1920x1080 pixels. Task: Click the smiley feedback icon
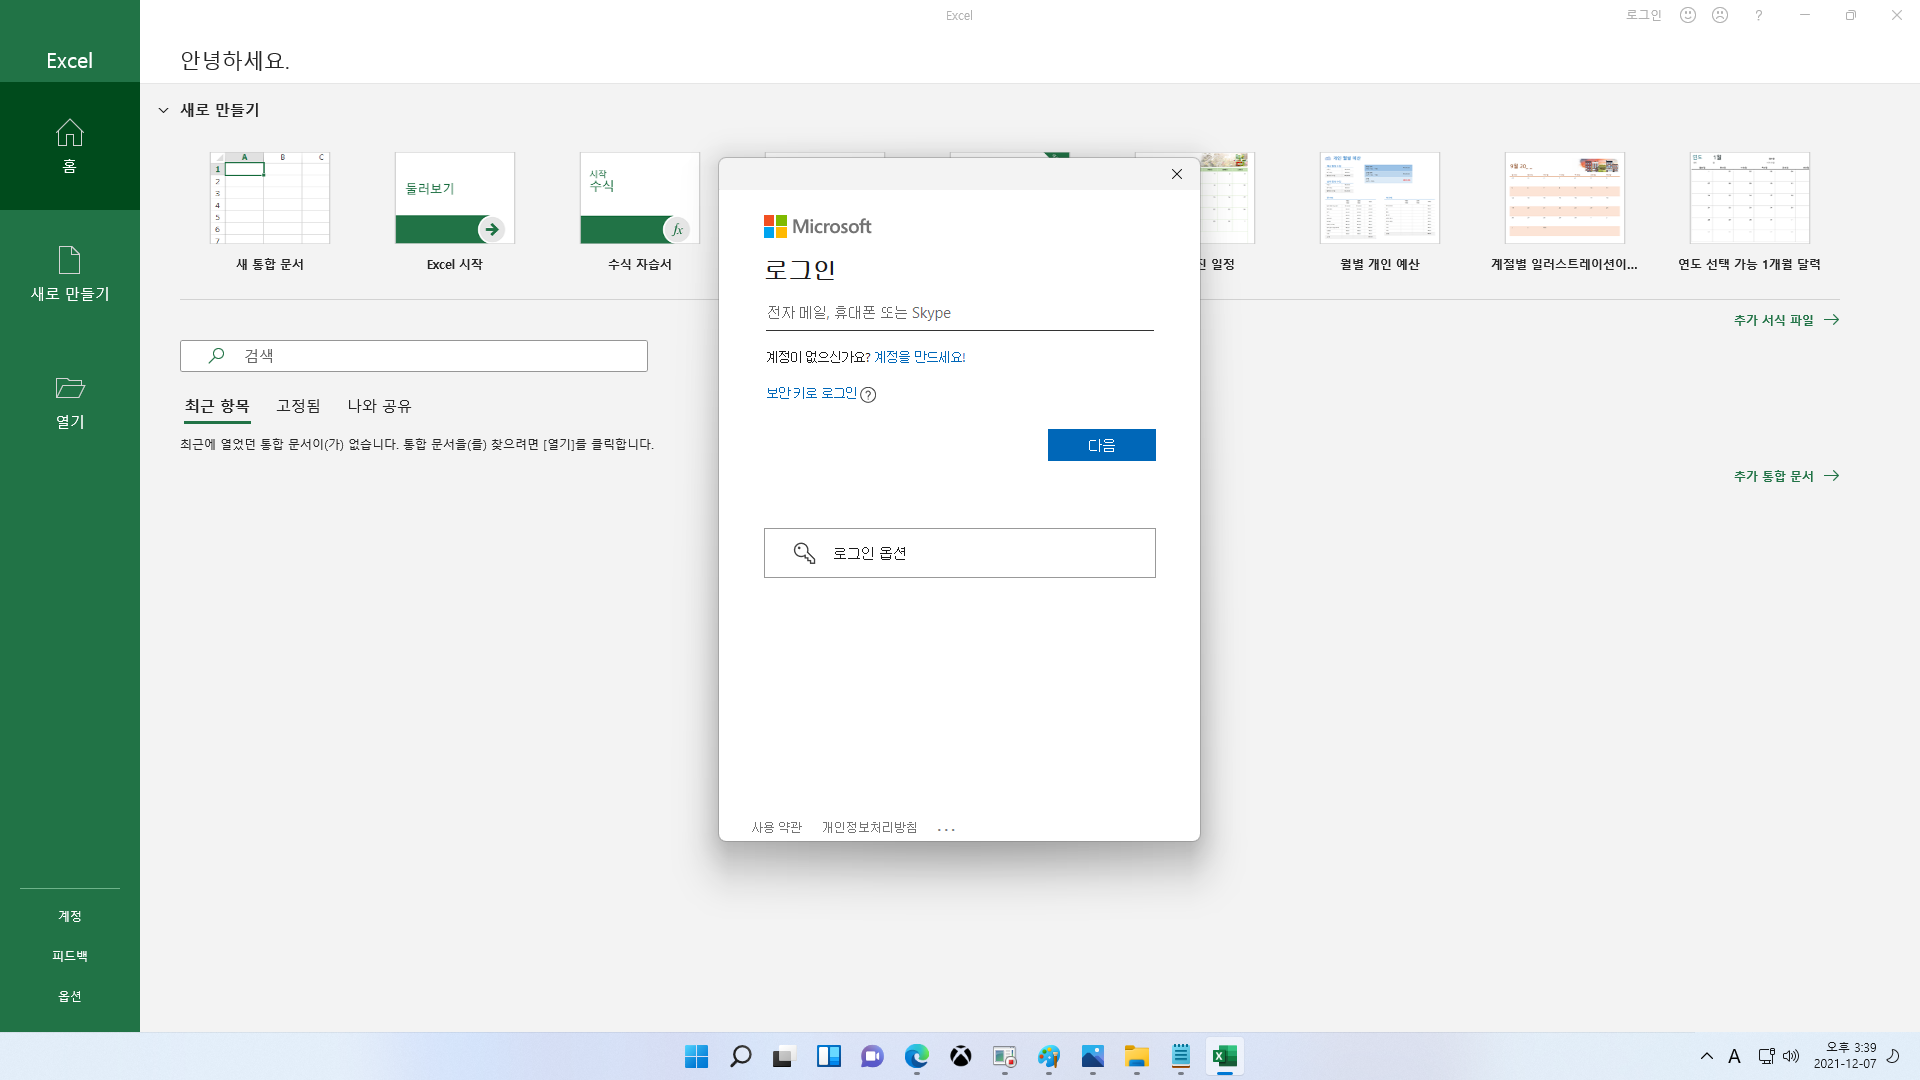point(1688,15)
